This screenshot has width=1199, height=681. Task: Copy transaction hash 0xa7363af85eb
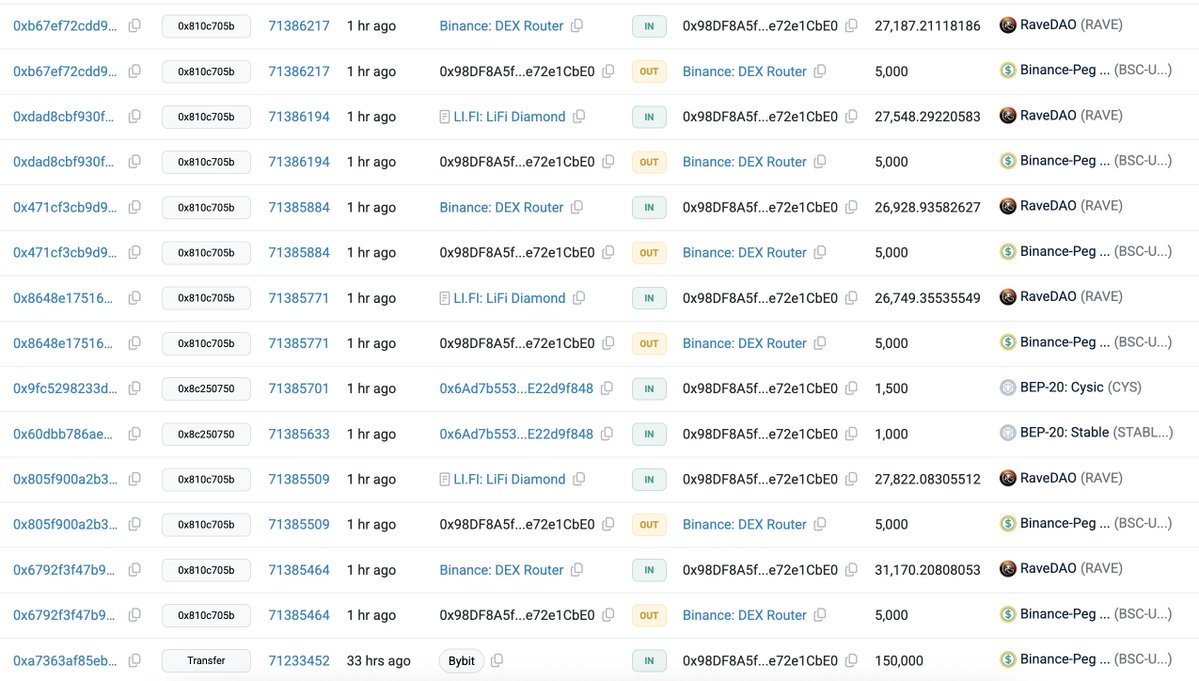pyautogui.click(x=135, y=661)
